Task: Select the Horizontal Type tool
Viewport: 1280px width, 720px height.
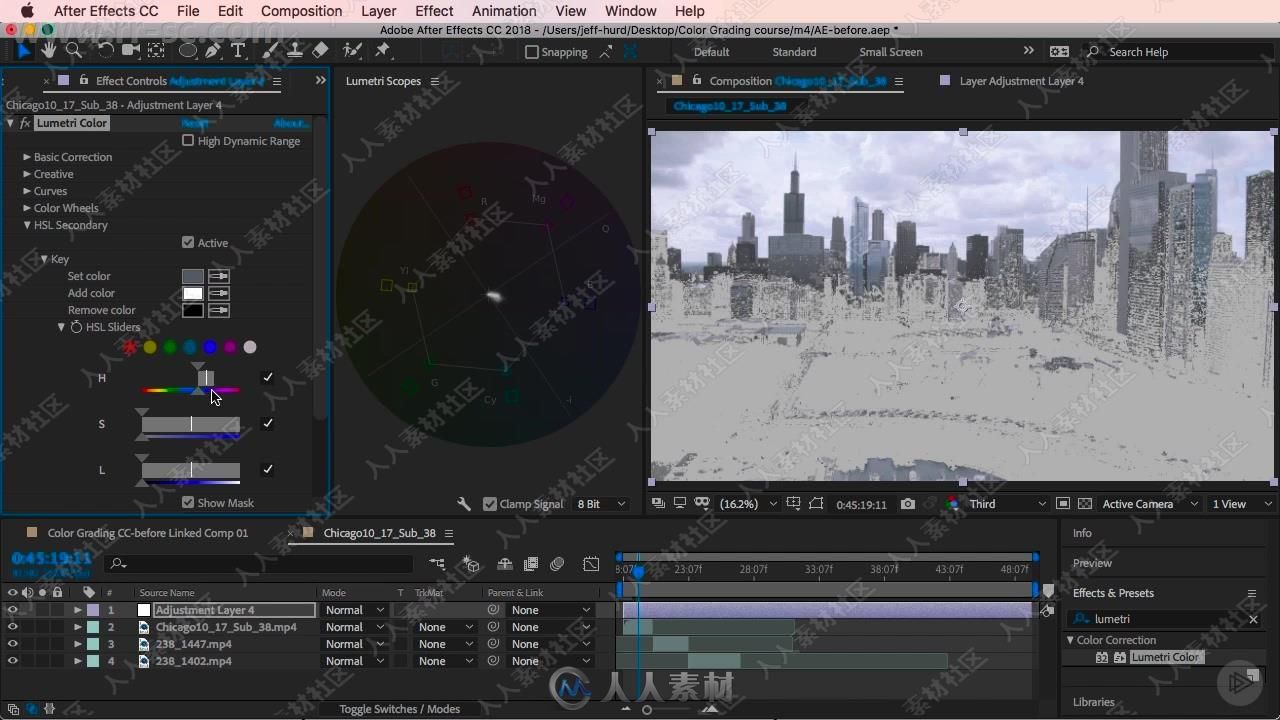Action: coord(238,50)
